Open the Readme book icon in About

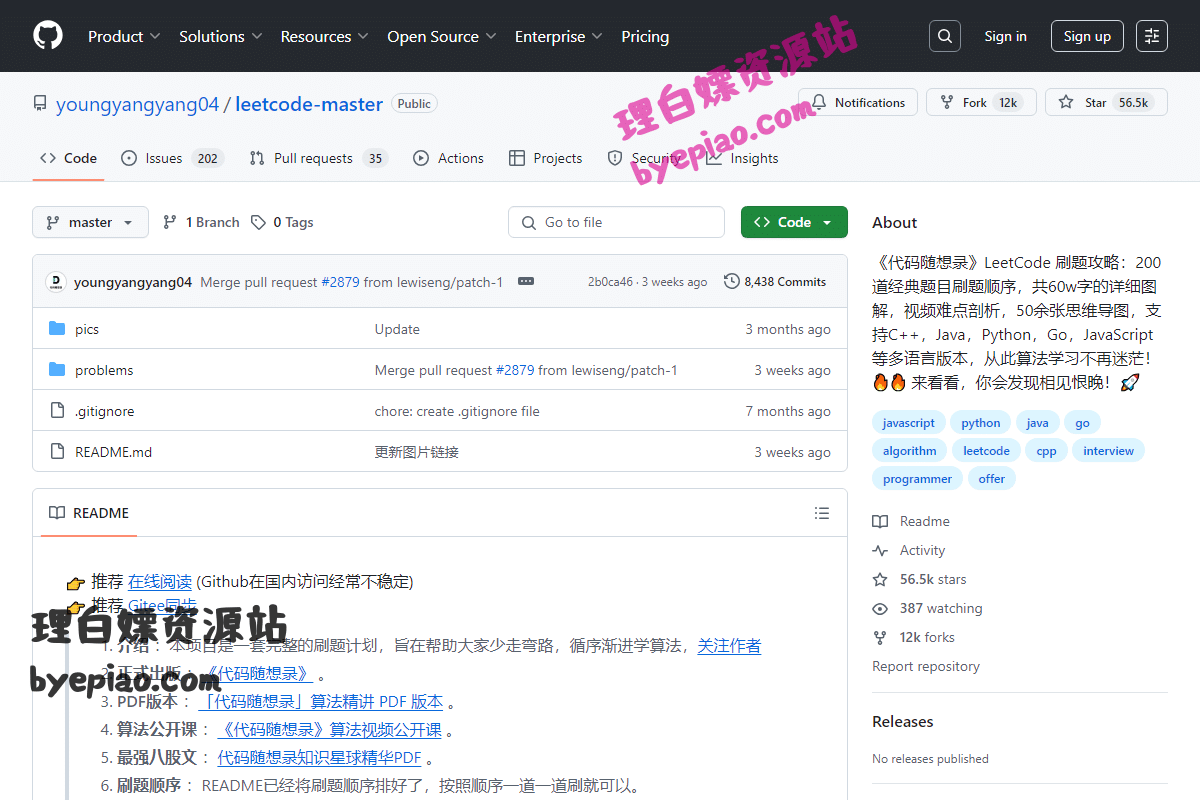pos(880,521)
